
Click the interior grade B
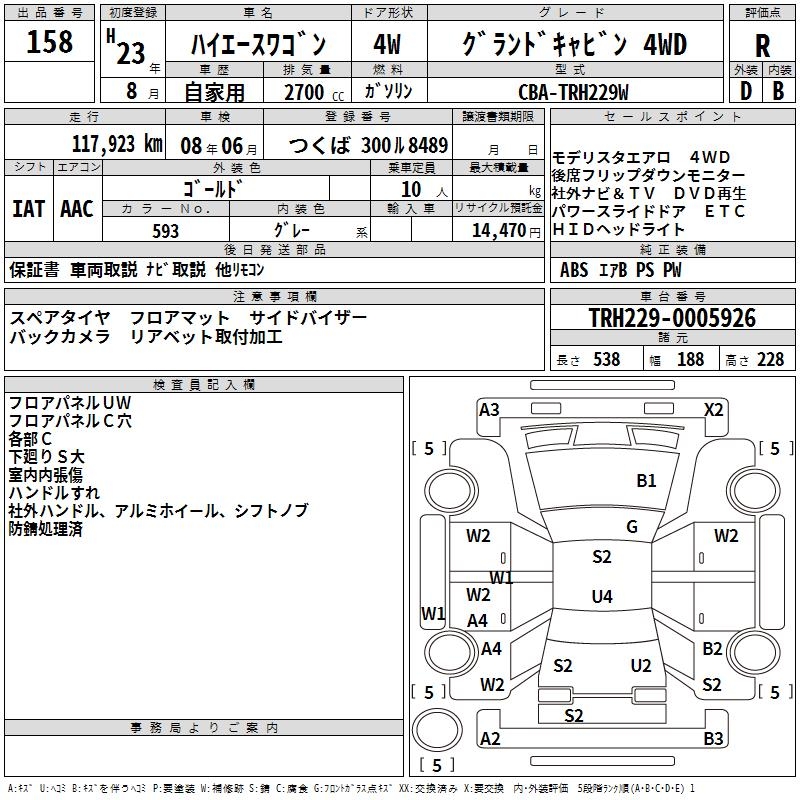point(778,91)
